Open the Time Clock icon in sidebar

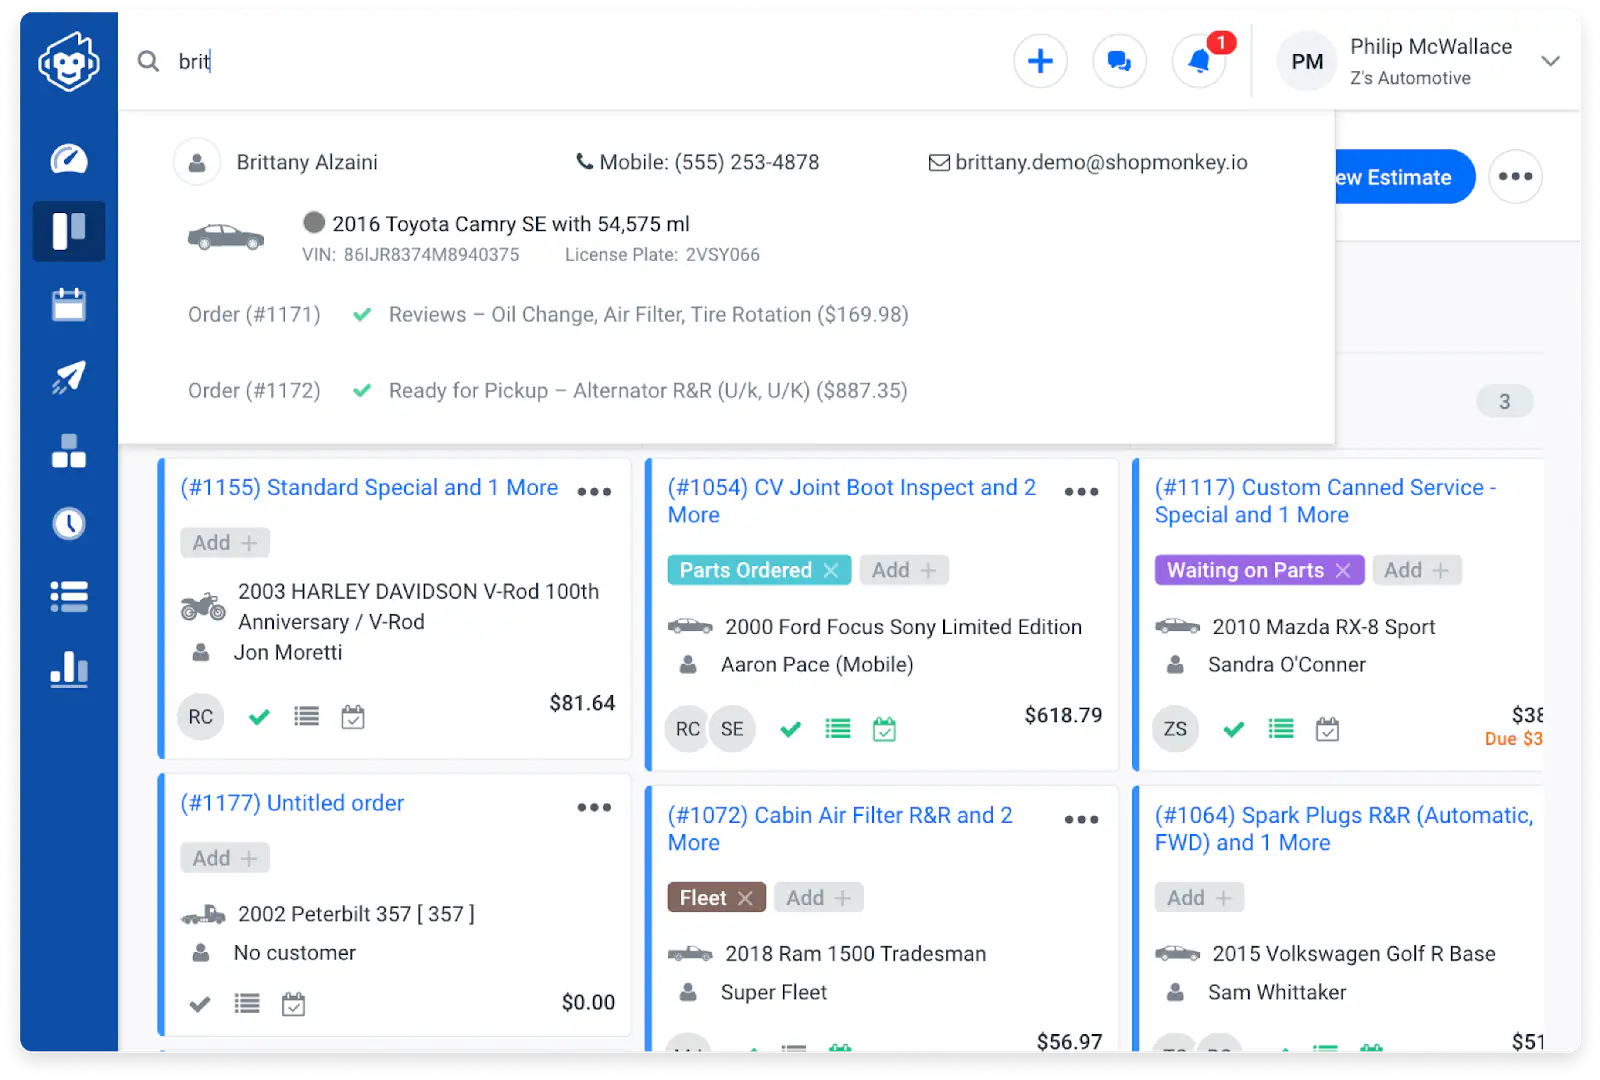click(x=68, y=523)
